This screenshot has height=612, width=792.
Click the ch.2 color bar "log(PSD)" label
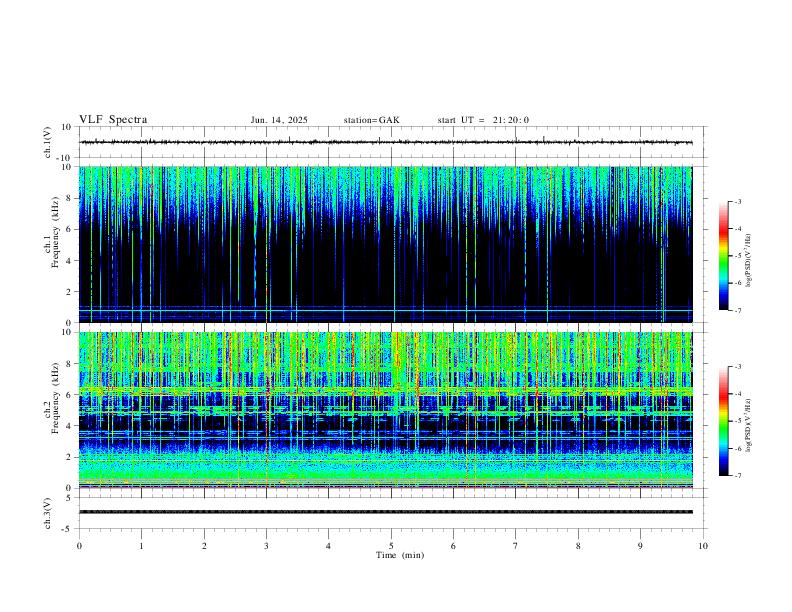pos(749,426)
